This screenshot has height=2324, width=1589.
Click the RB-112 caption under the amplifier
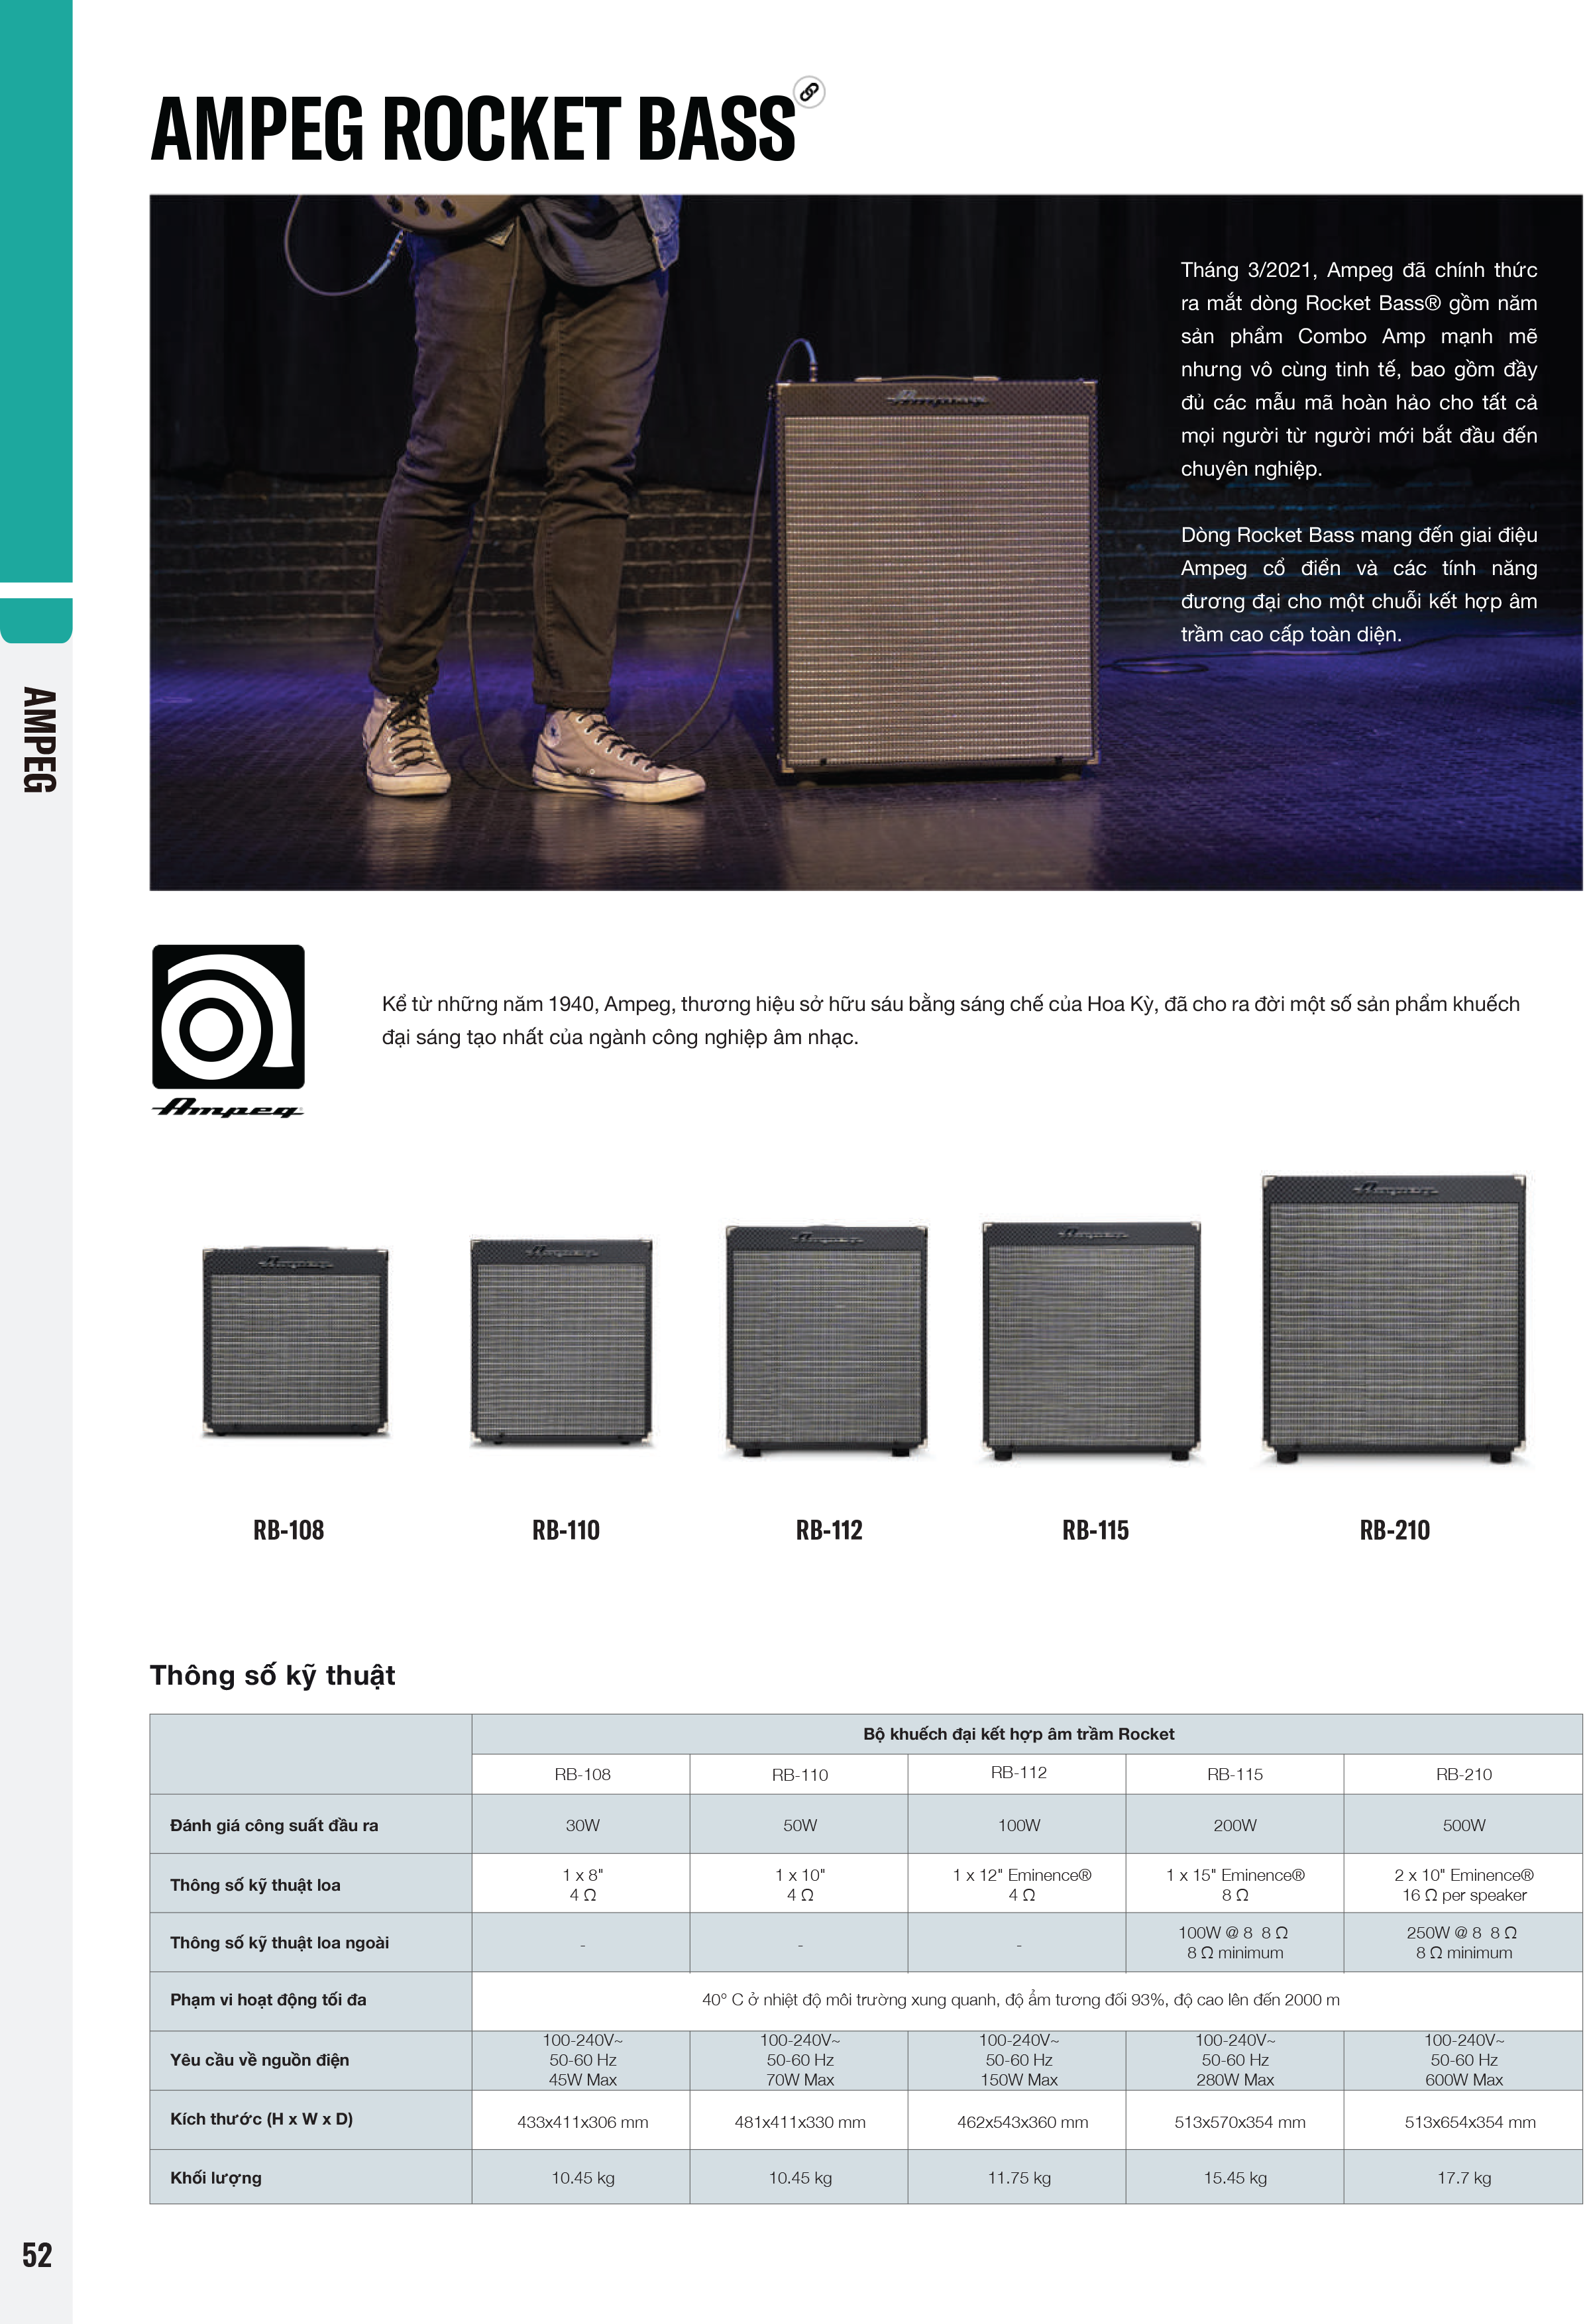pos(829,1530)
